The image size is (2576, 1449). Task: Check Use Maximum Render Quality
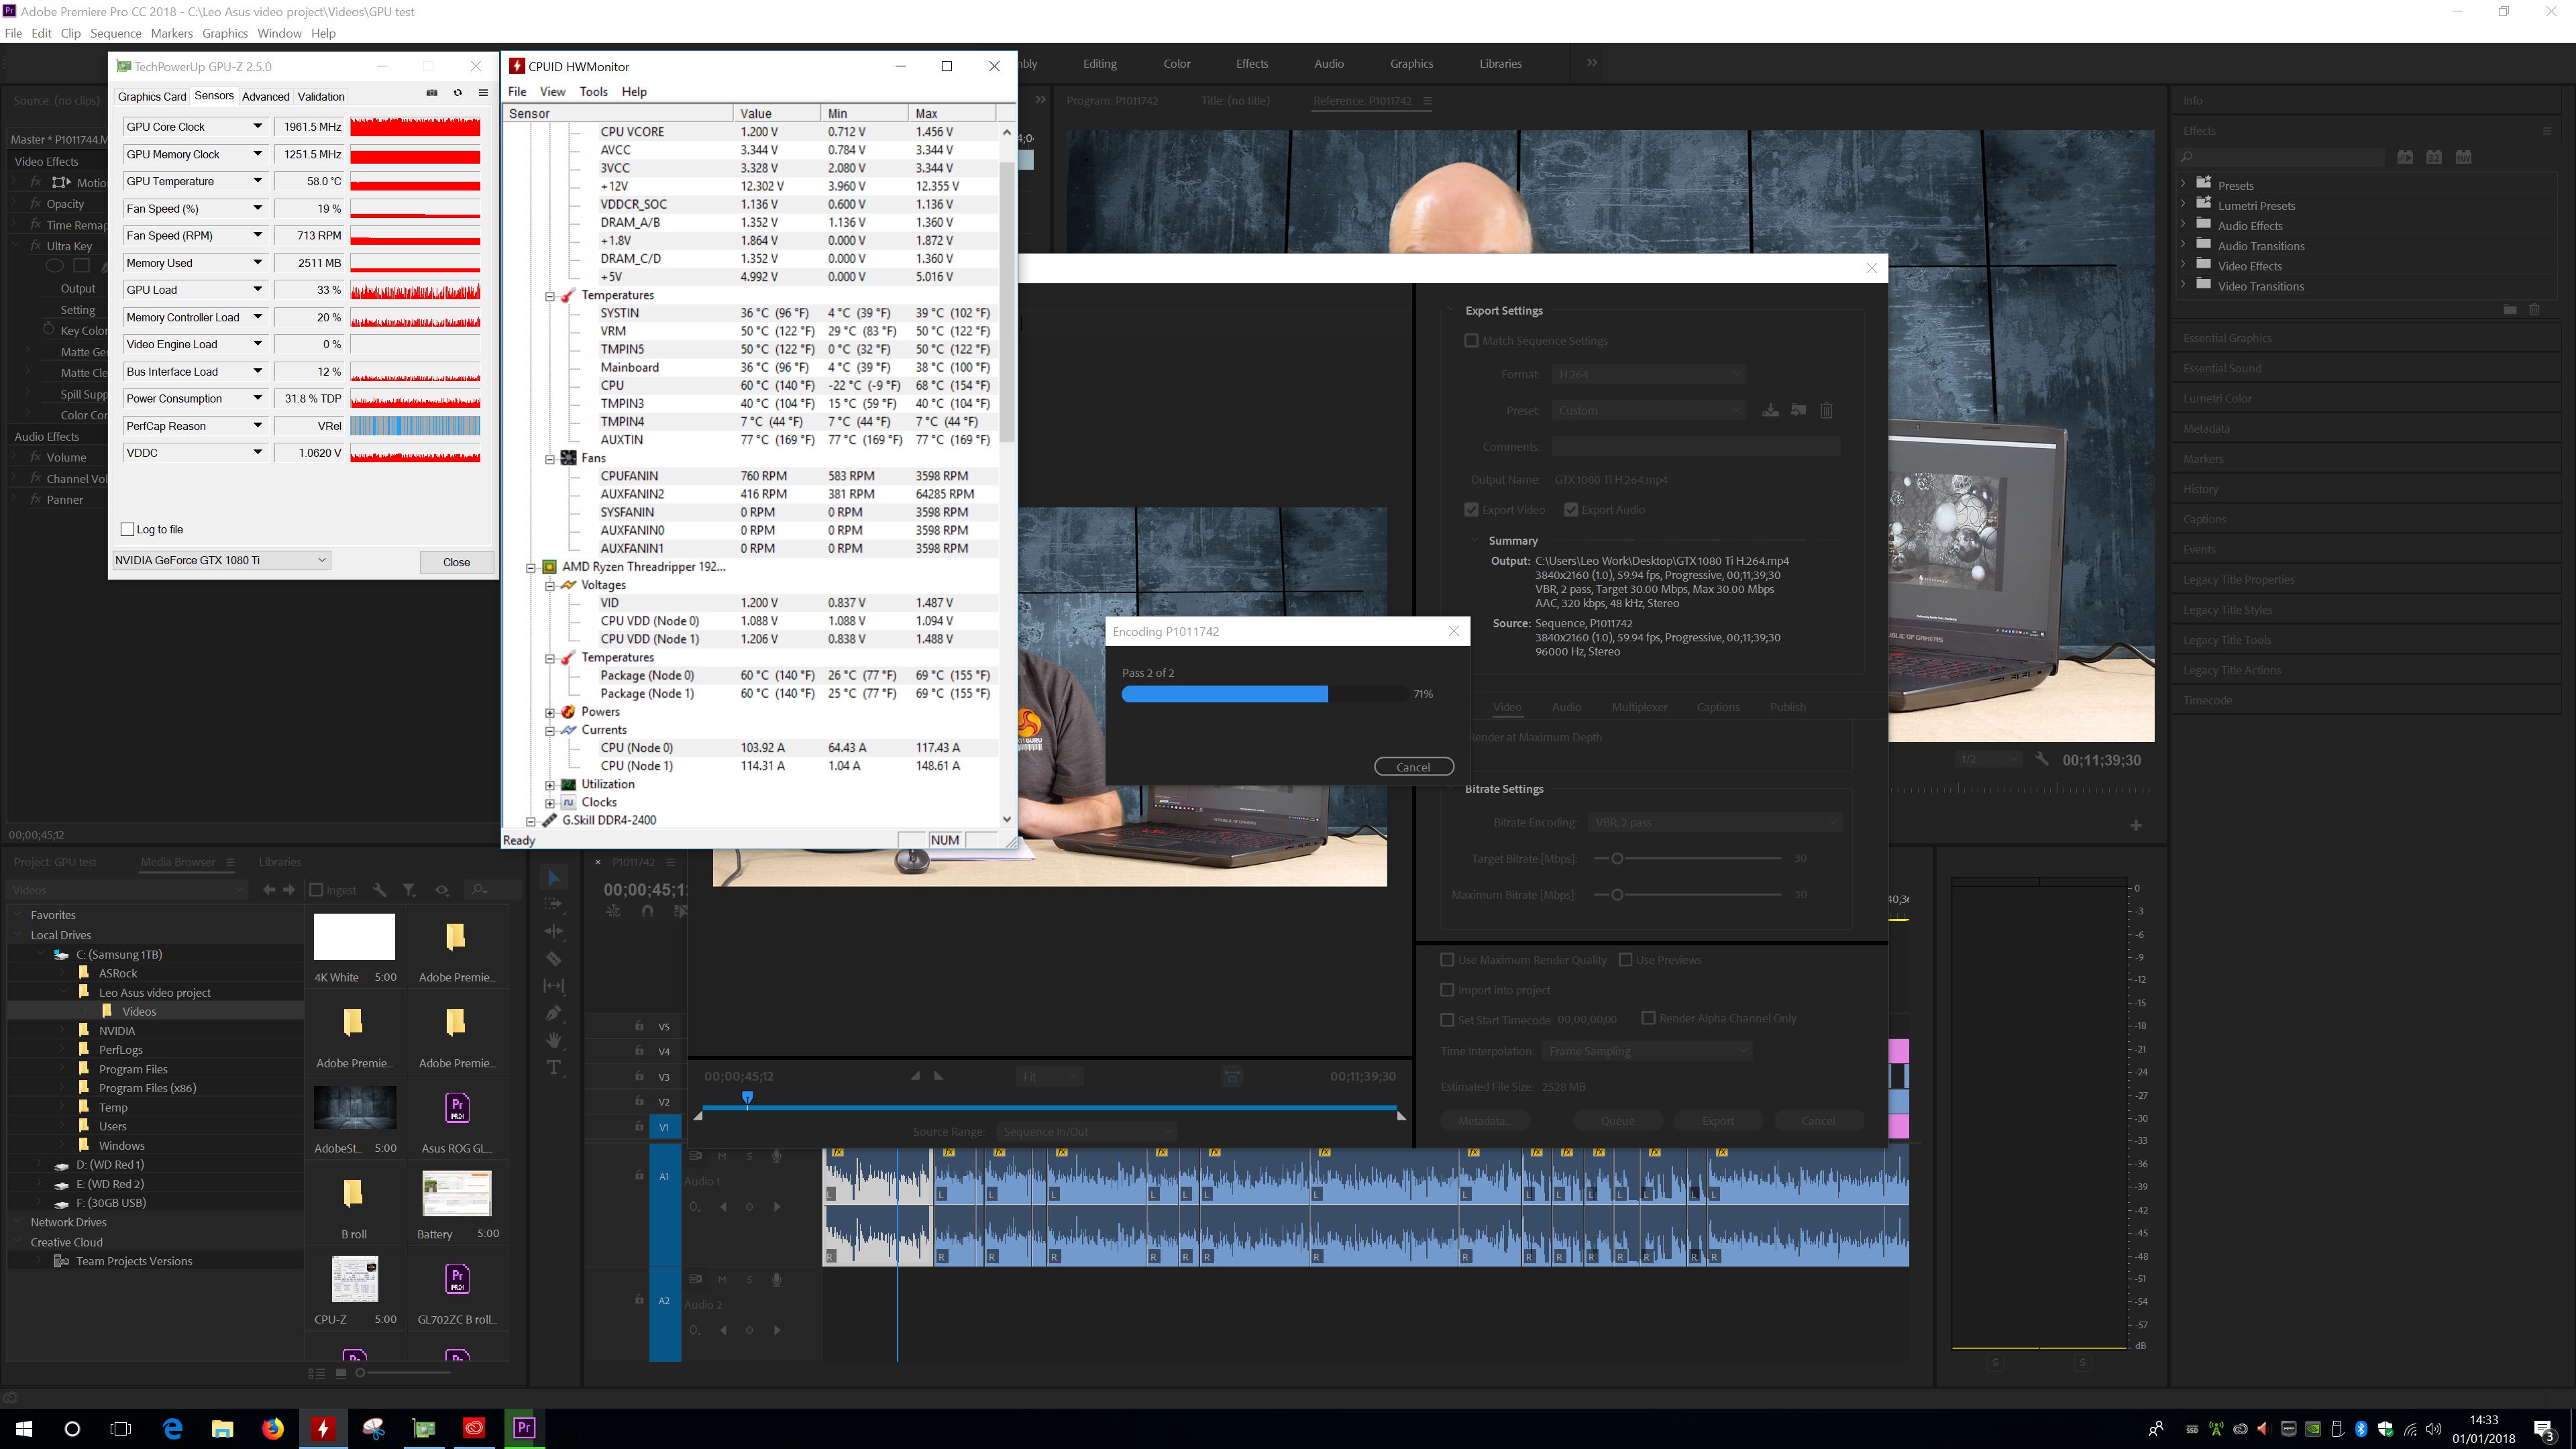(x=1447, y=960)
